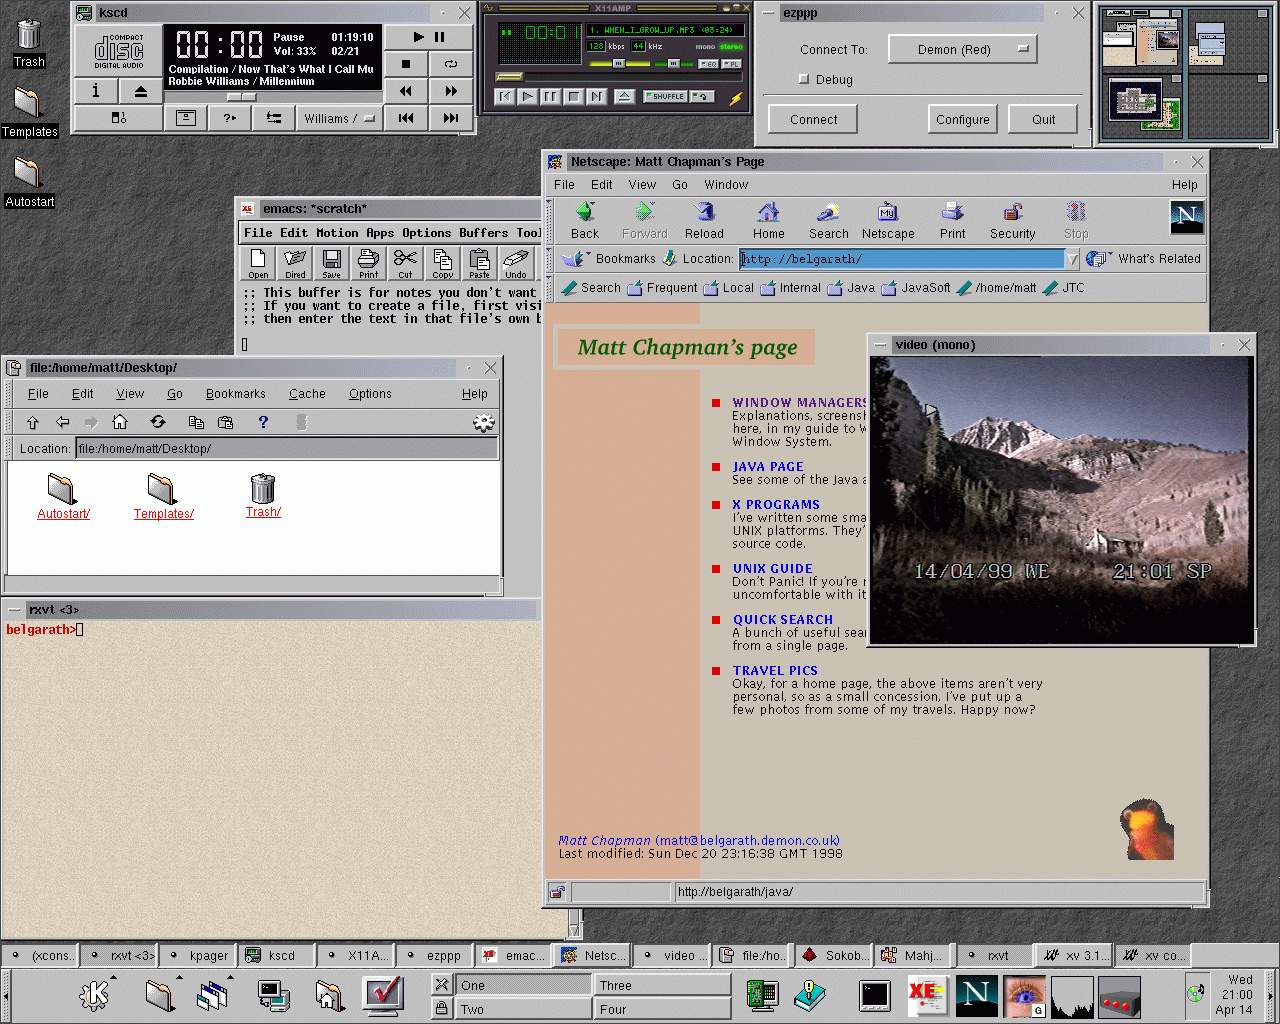Open the Connect To dropdown in ezppp

(962, 49)
